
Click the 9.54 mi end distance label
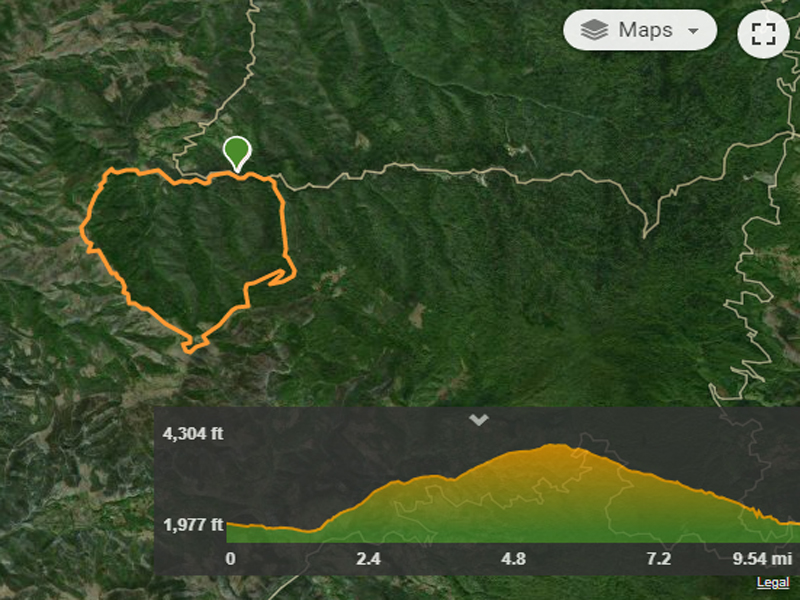pyautogui.click(x=762, y=559)
